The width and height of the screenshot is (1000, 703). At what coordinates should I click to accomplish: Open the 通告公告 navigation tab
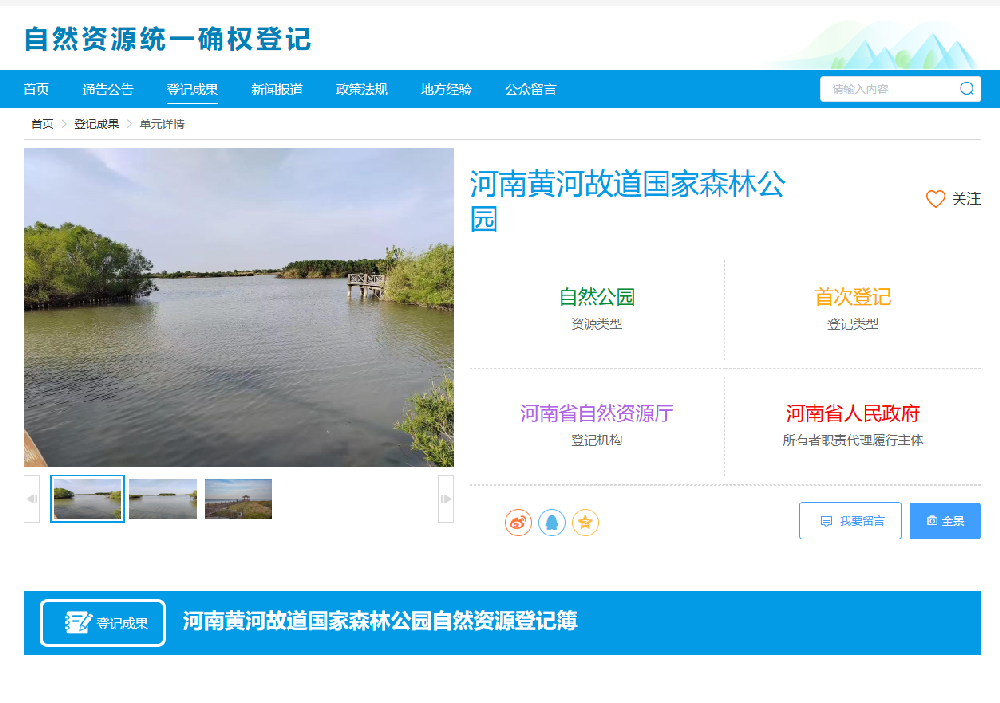tap(108, 89)
